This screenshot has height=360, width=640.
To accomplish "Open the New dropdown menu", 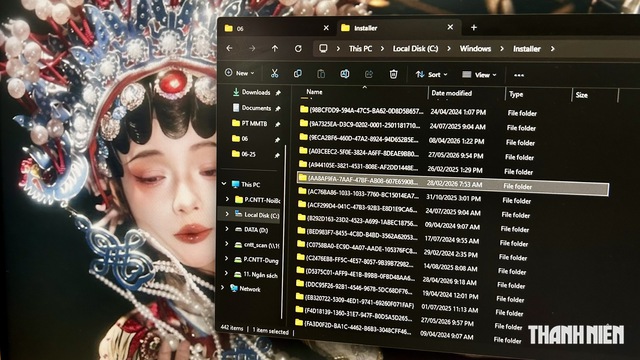I will (240, 73).
